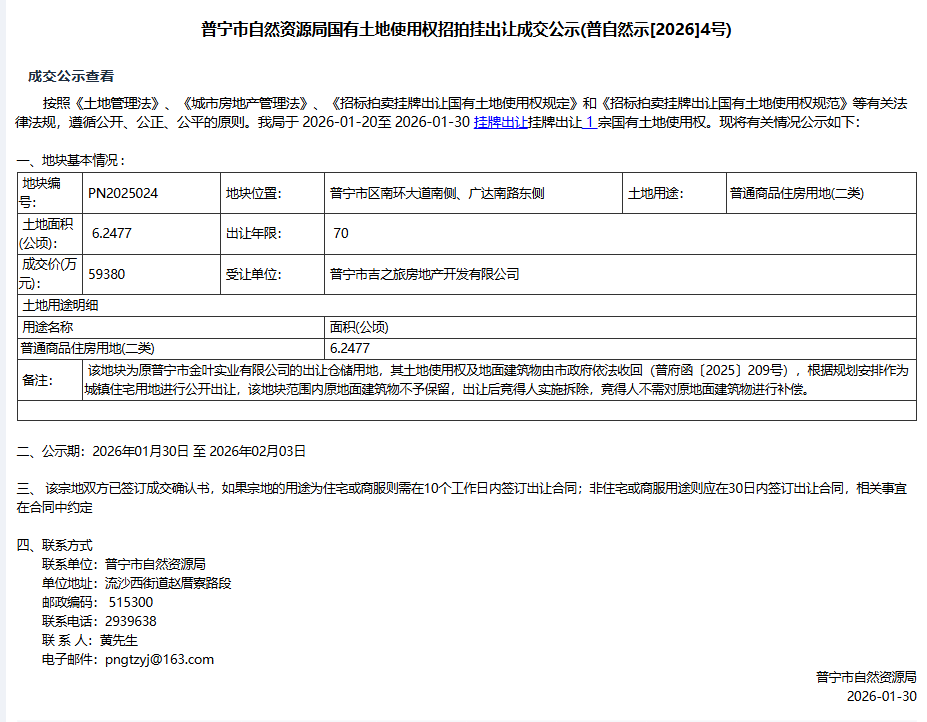Click the transferee 普宁市吉之旅房地产开发有限公司
Image resolution: width=927 pixels, height=722 pixels.
coord(425,274)
